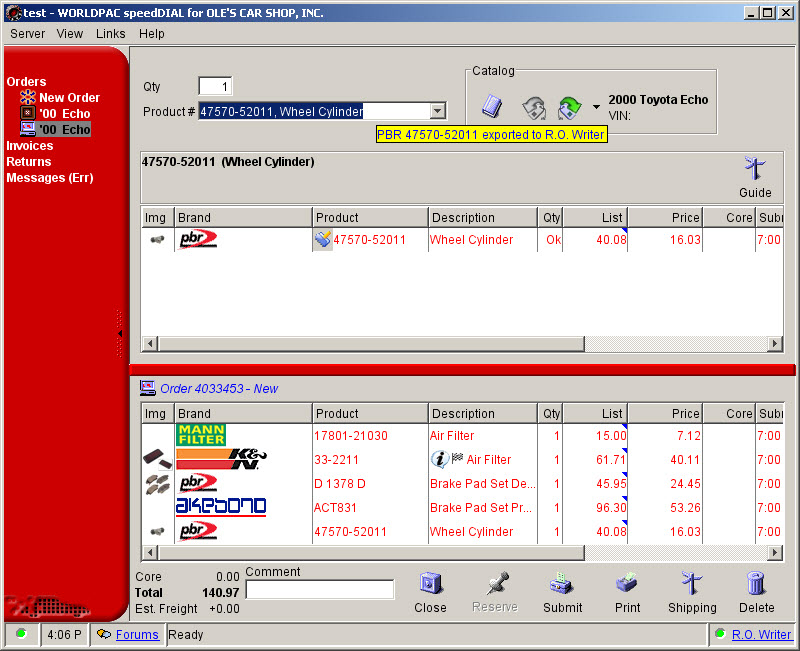Click left arrow of order table scrollbar

pyautogui.click(x=149, y=552)
